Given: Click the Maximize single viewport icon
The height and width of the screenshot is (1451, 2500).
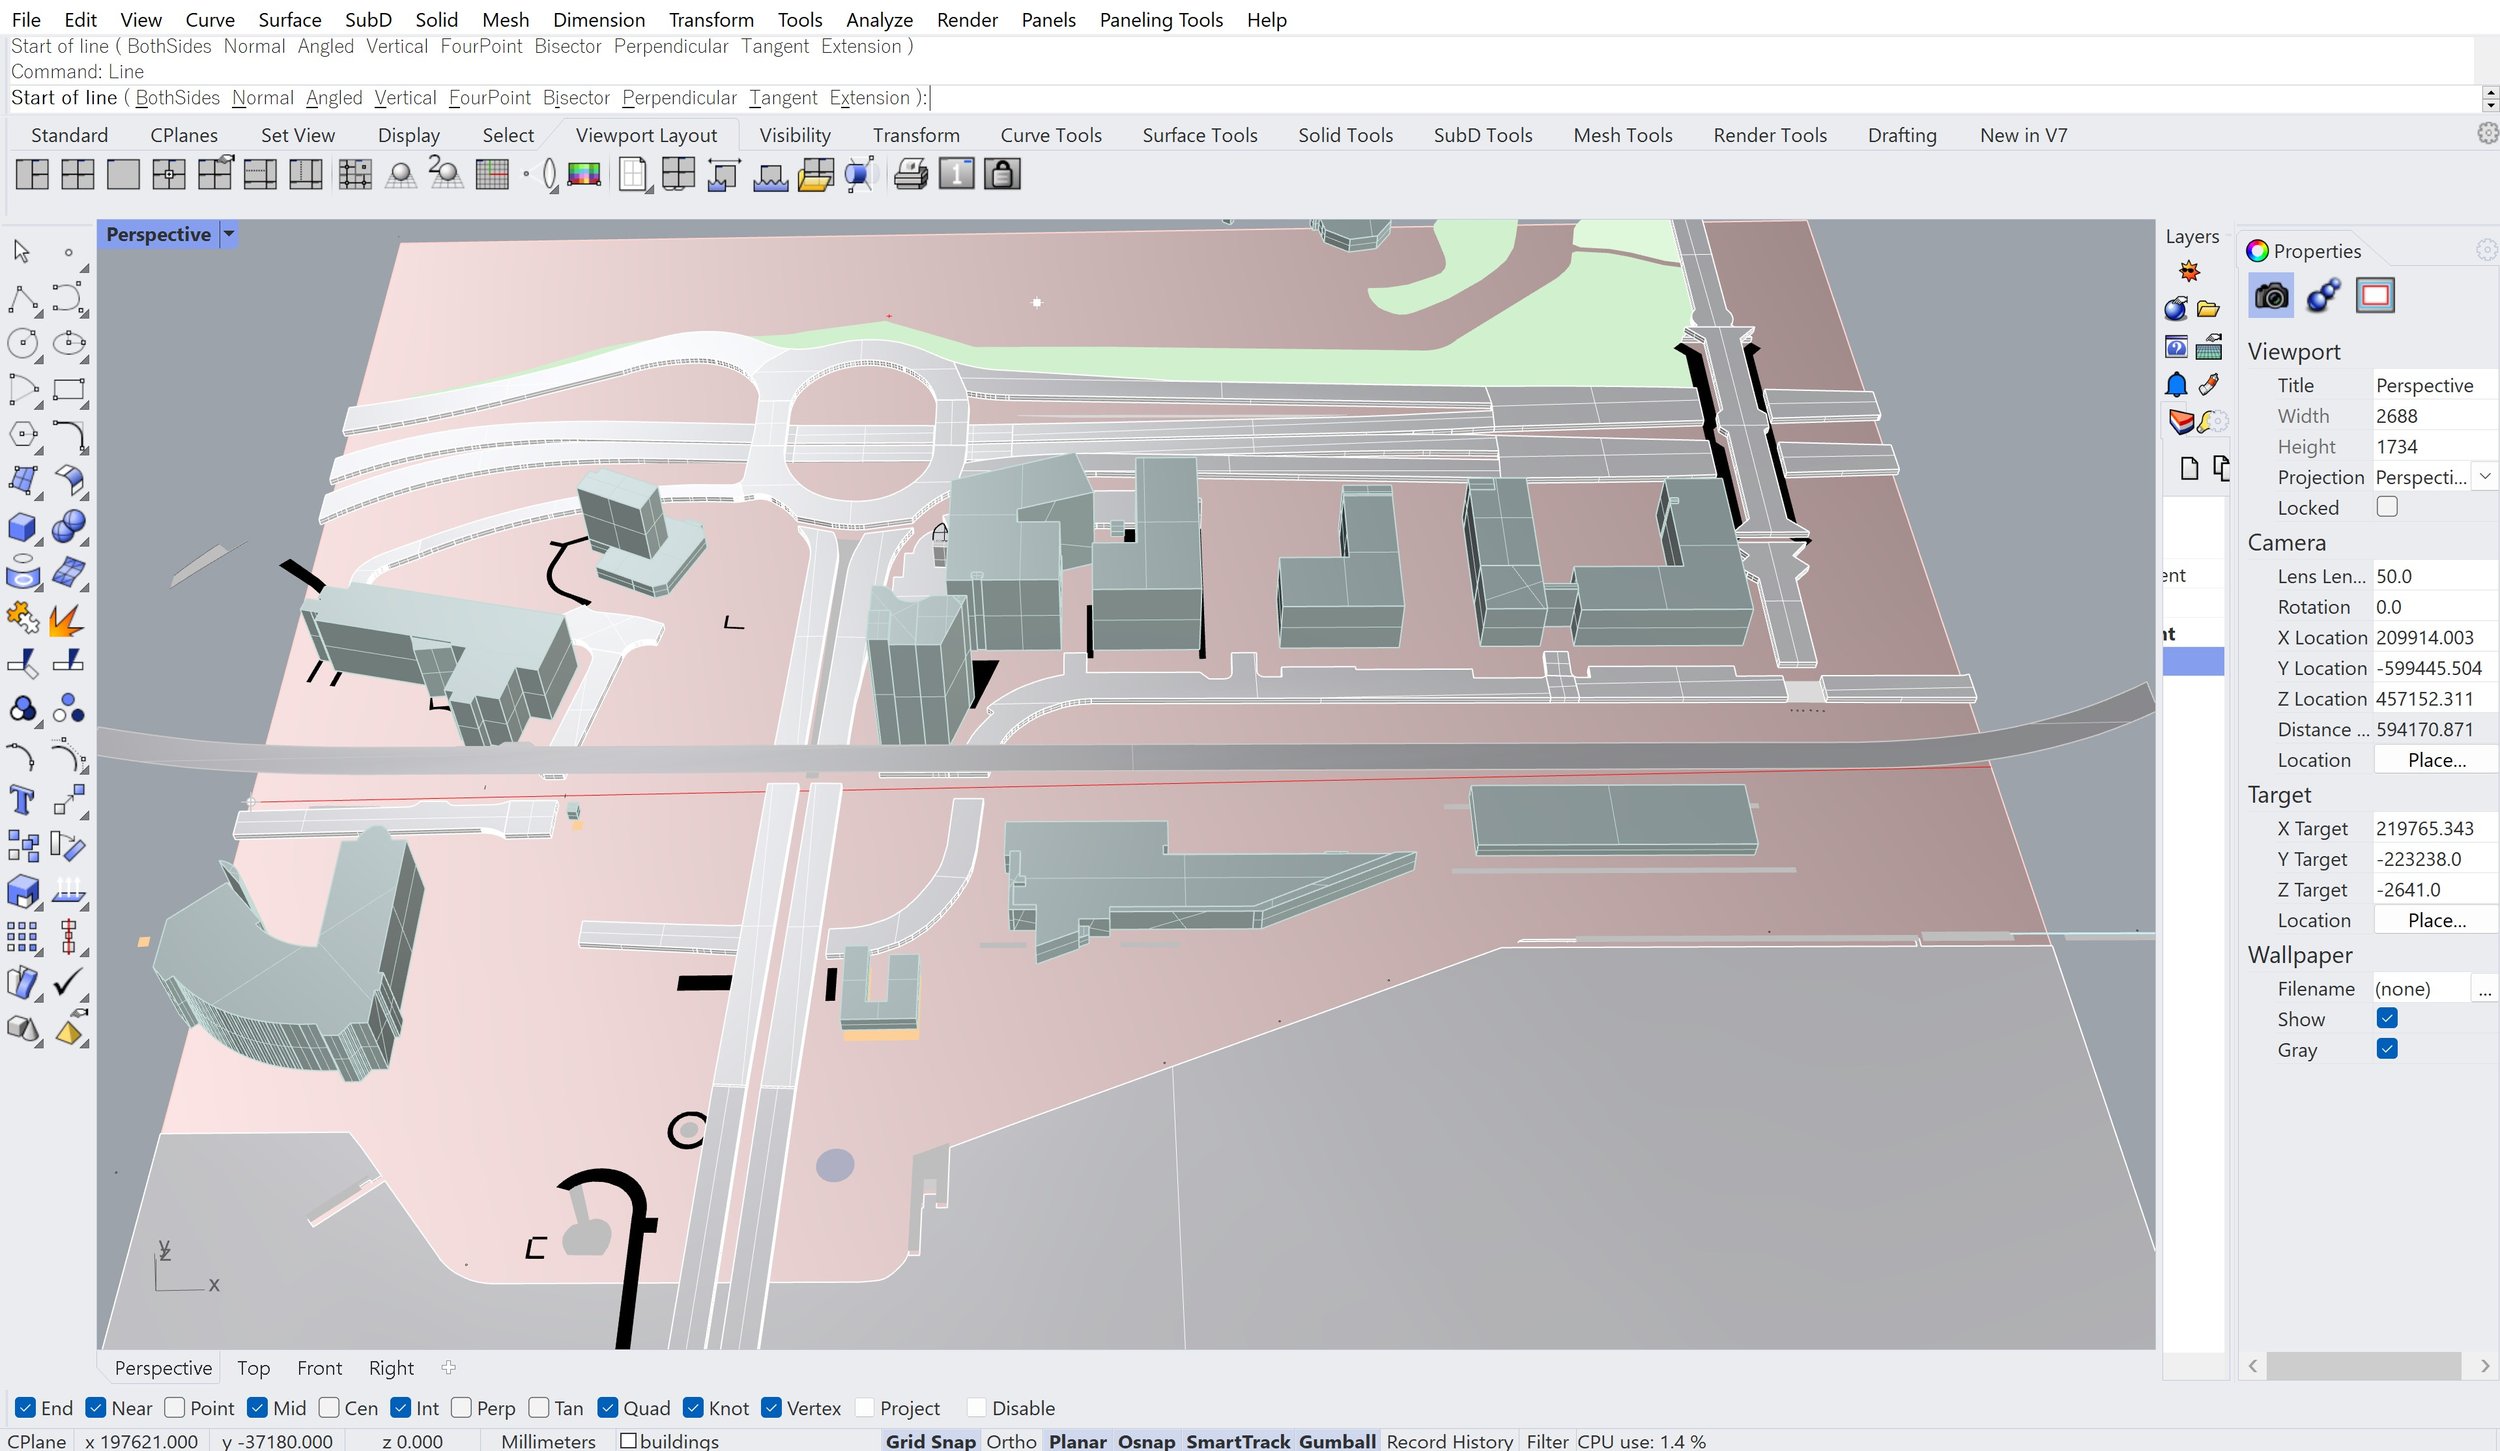Looking at the screenshot, I should click(123, 175).
